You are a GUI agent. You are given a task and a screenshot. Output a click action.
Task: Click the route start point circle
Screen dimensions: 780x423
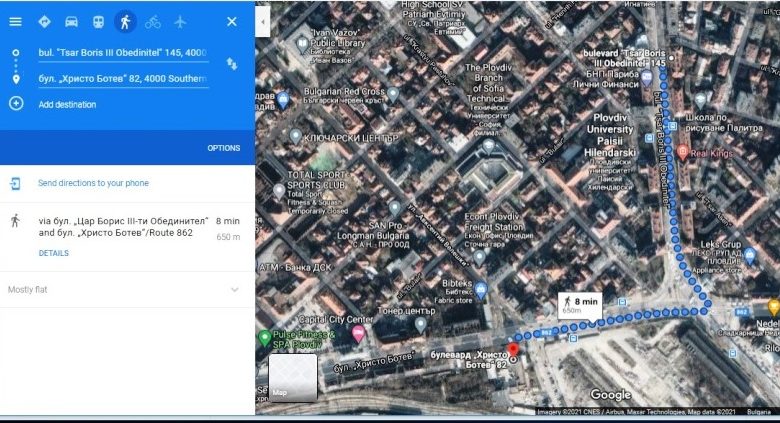(671, 58)
